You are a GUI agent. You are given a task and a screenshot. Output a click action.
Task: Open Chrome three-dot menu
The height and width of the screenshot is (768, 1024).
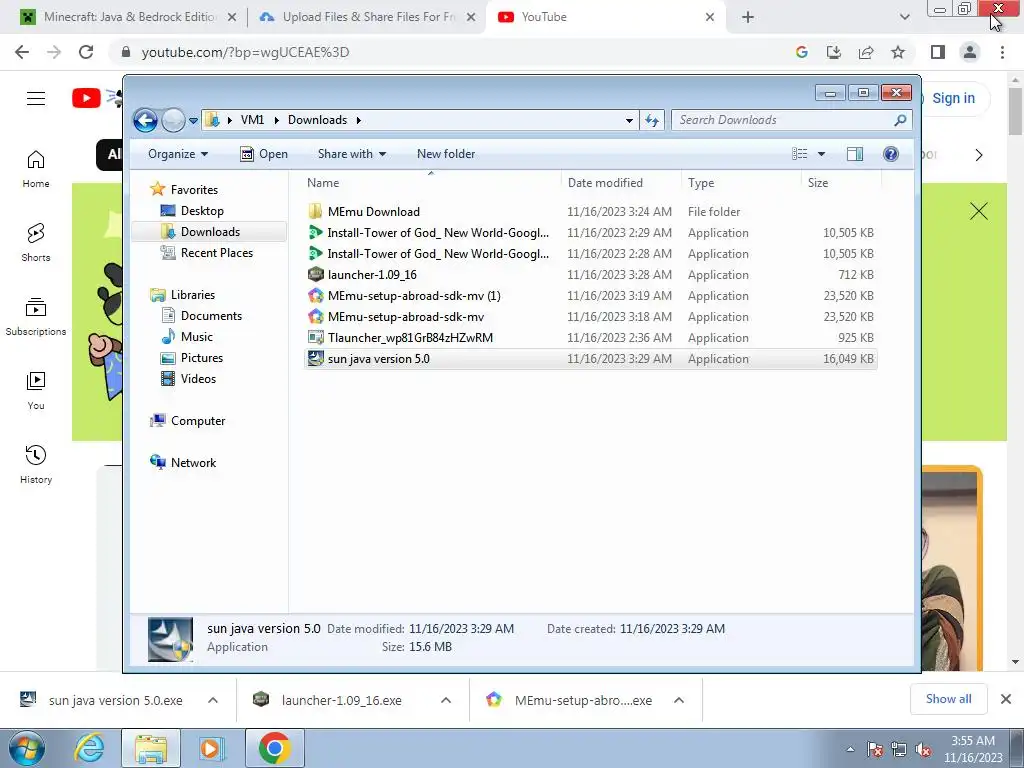(x=1002, y=52)
